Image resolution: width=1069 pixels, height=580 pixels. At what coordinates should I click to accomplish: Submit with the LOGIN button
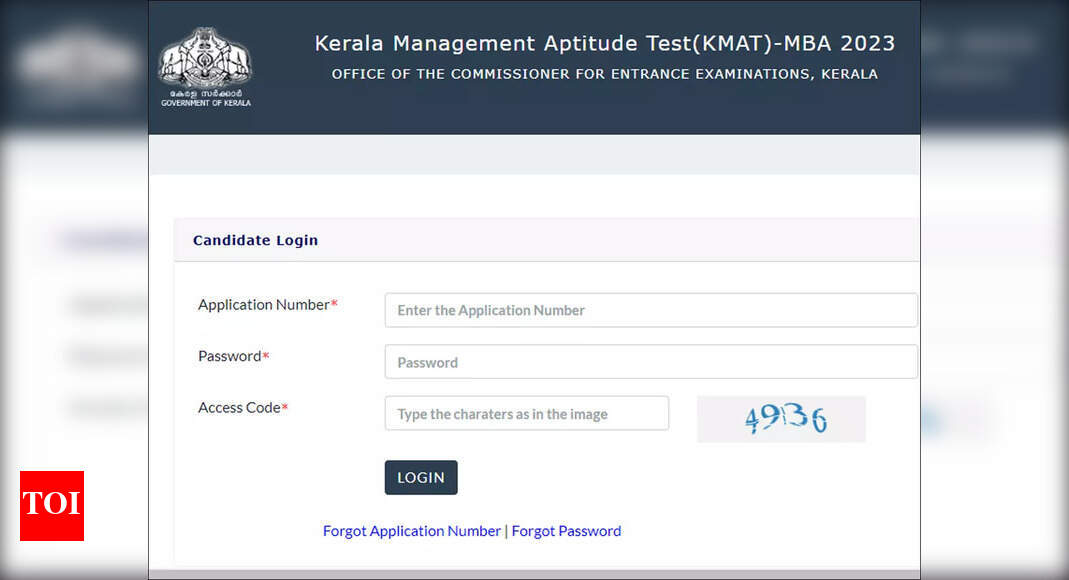[x=421, y=478]
